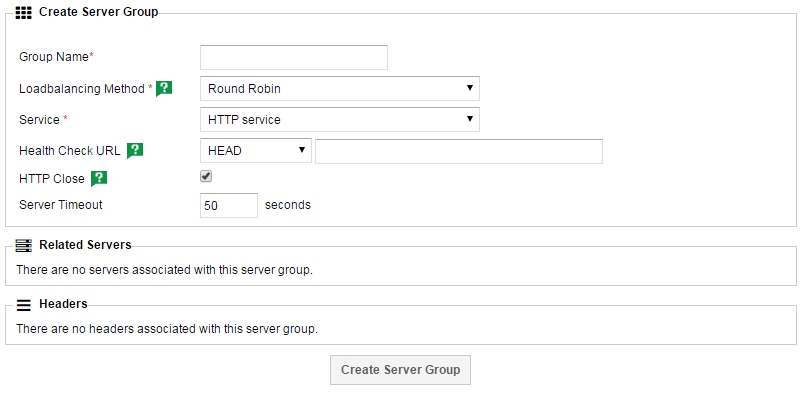This screenshot has width=806, height=394.
Task: Click the no servers associated message
Action: click(164, 270)
